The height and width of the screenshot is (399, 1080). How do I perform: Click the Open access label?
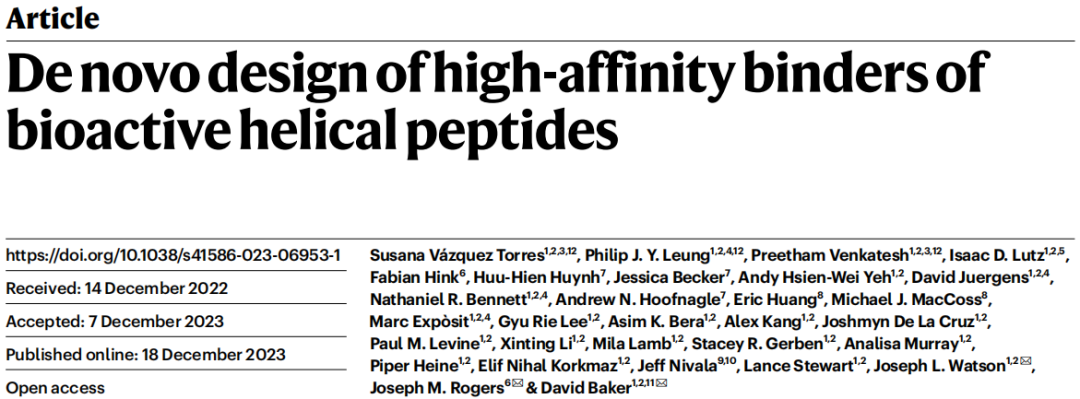coord(56,388)
